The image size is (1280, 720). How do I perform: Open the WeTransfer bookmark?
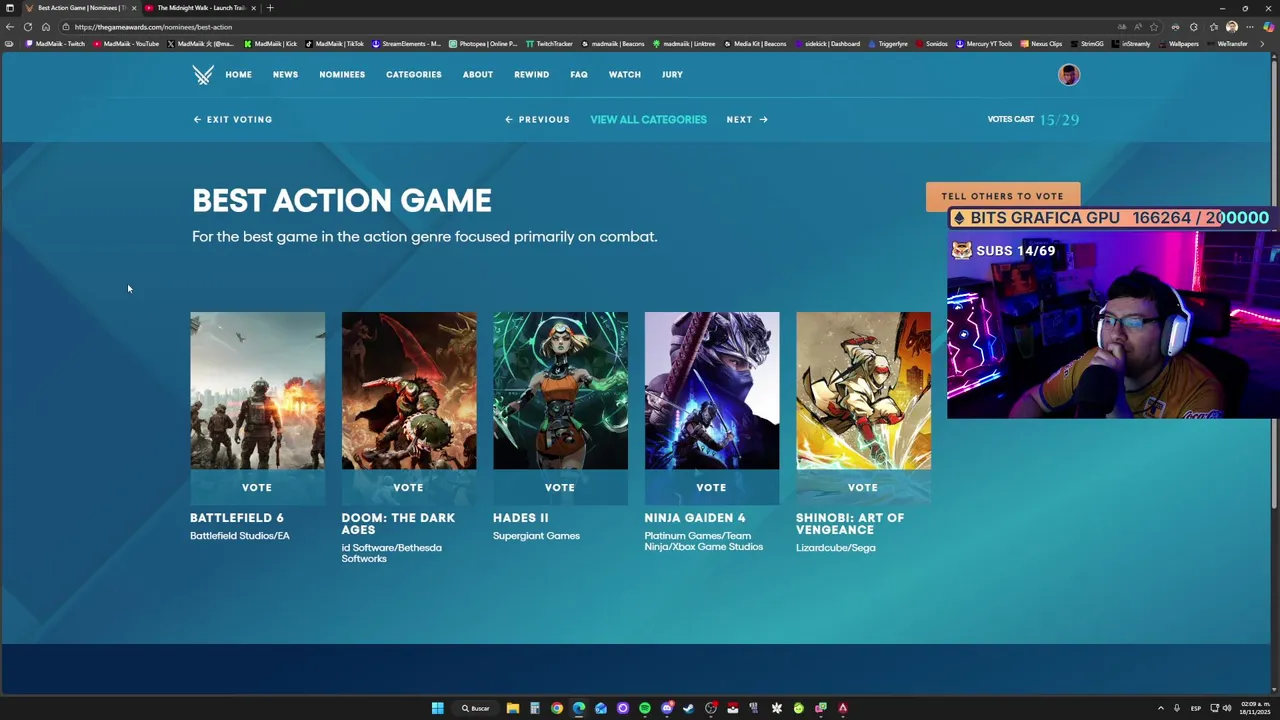click(1227, 44)
